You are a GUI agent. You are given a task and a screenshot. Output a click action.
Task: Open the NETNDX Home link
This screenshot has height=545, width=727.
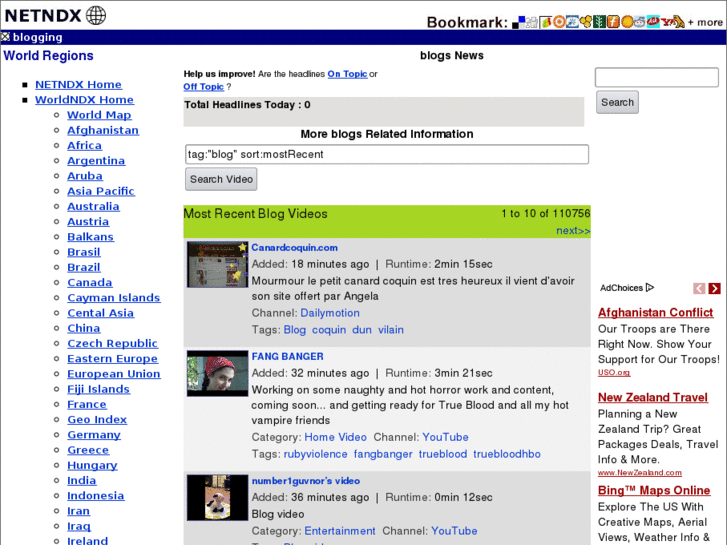click(x=78, y=84)
